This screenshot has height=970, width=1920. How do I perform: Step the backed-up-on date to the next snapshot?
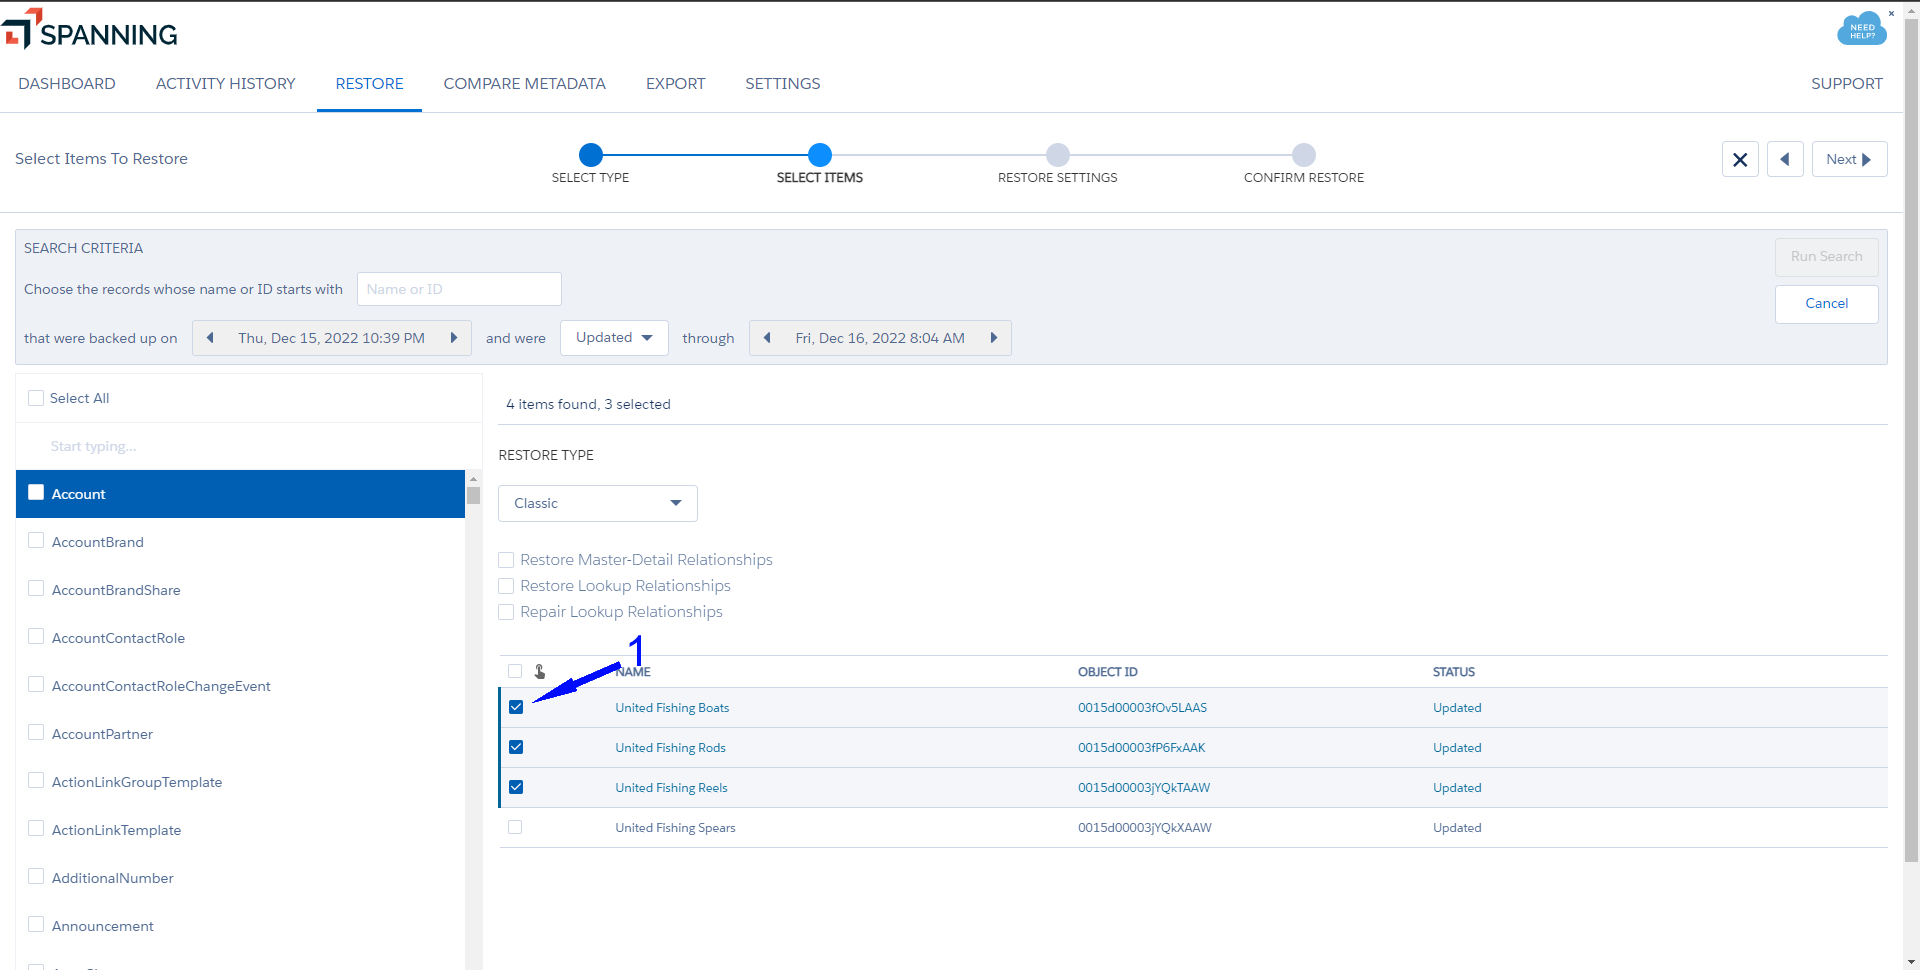[454, 338]
